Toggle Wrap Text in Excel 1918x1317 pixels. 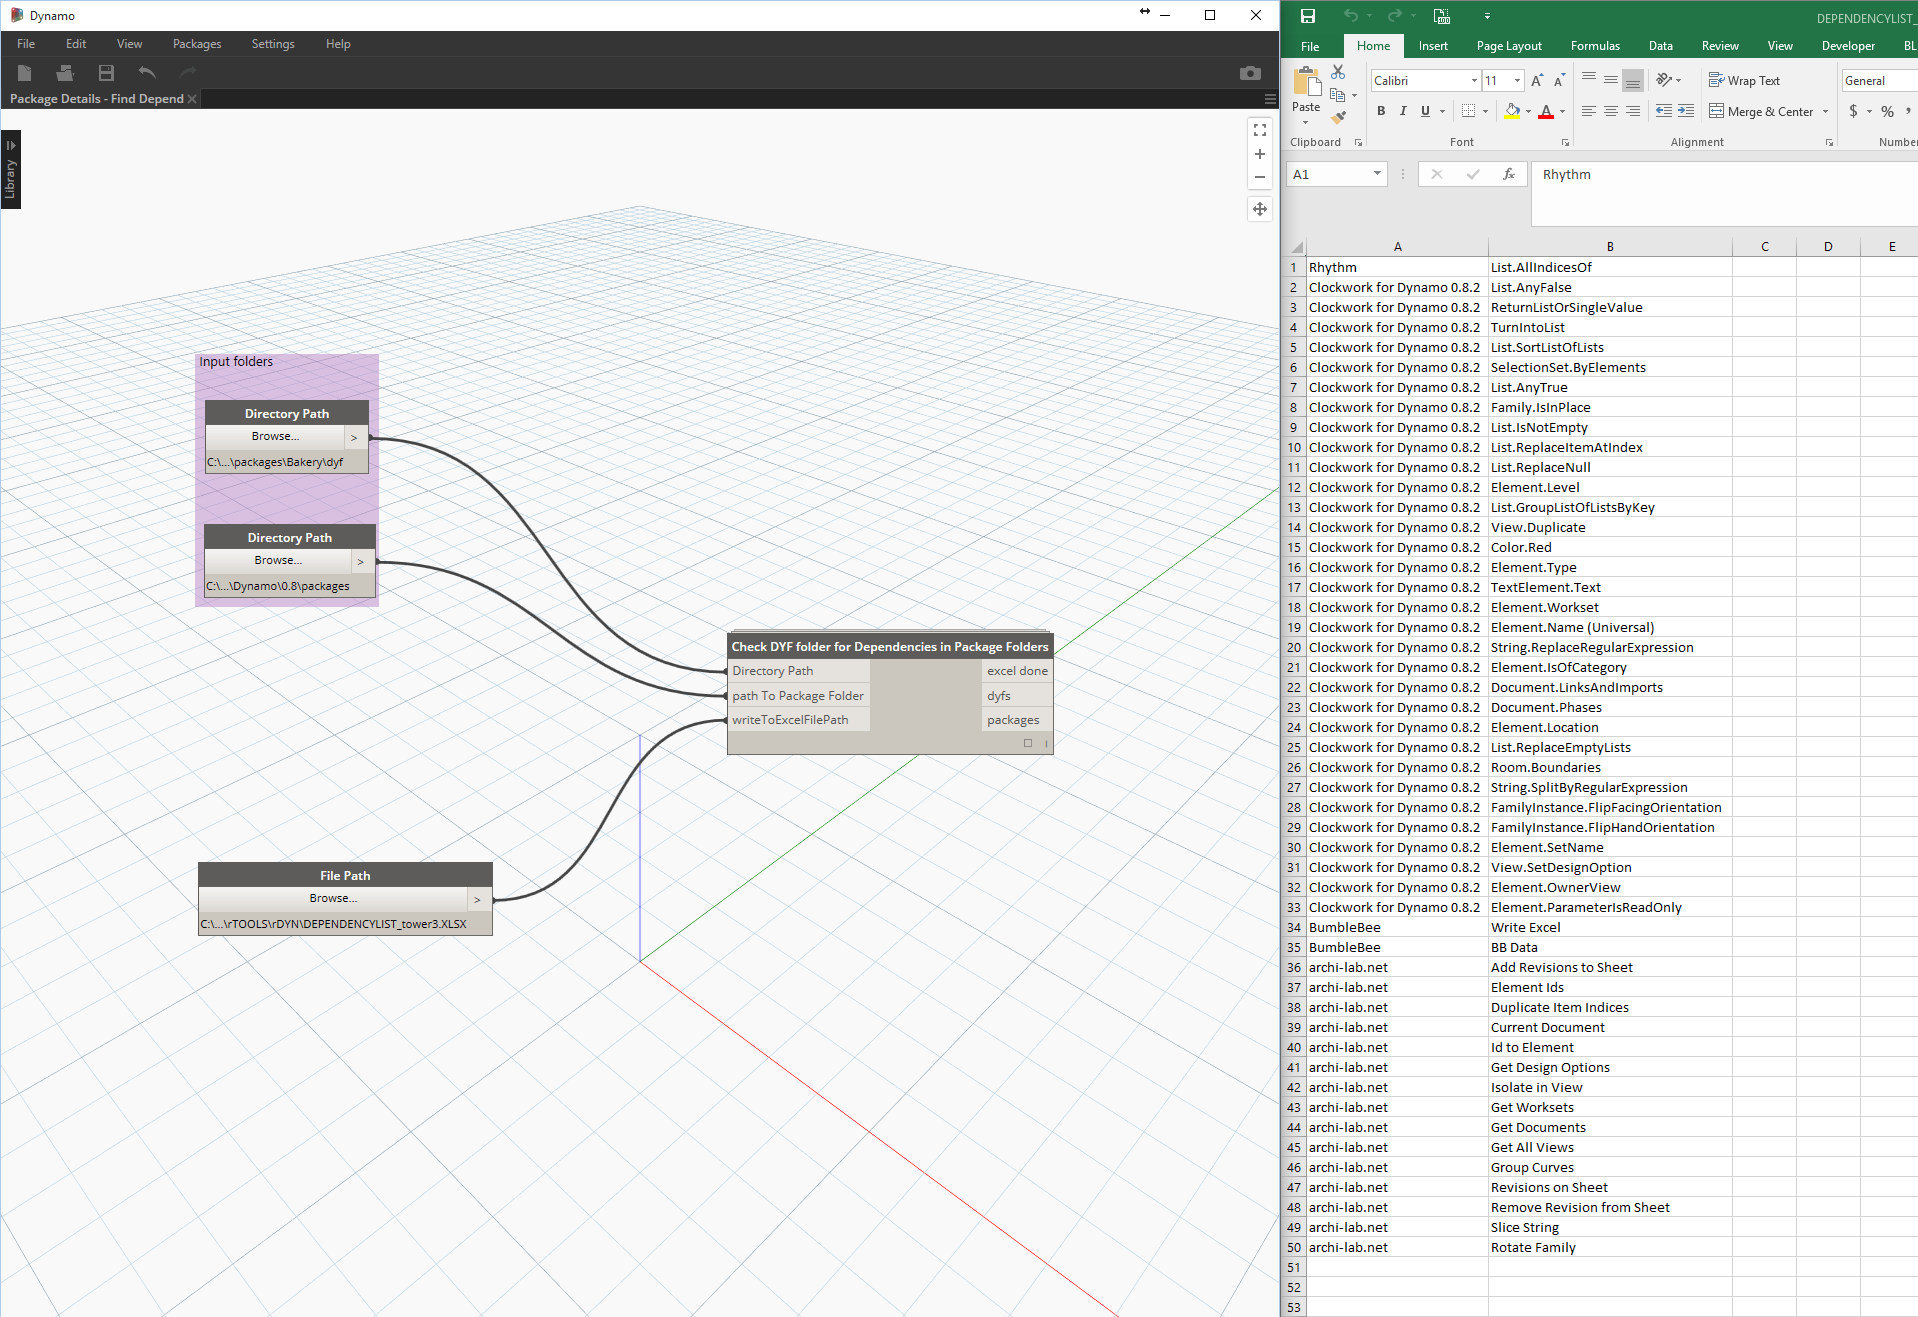coord(1744,81)
